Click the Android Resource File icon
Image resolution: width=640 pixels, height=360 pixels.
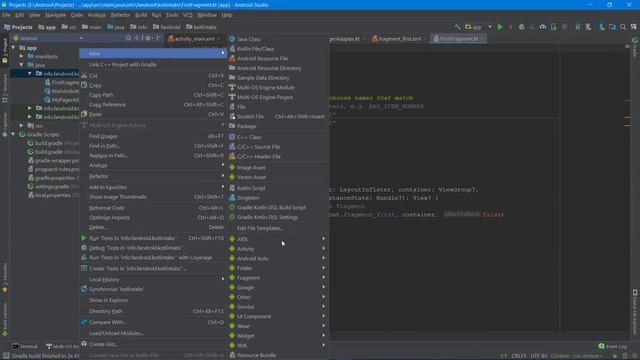coord(232,58)
